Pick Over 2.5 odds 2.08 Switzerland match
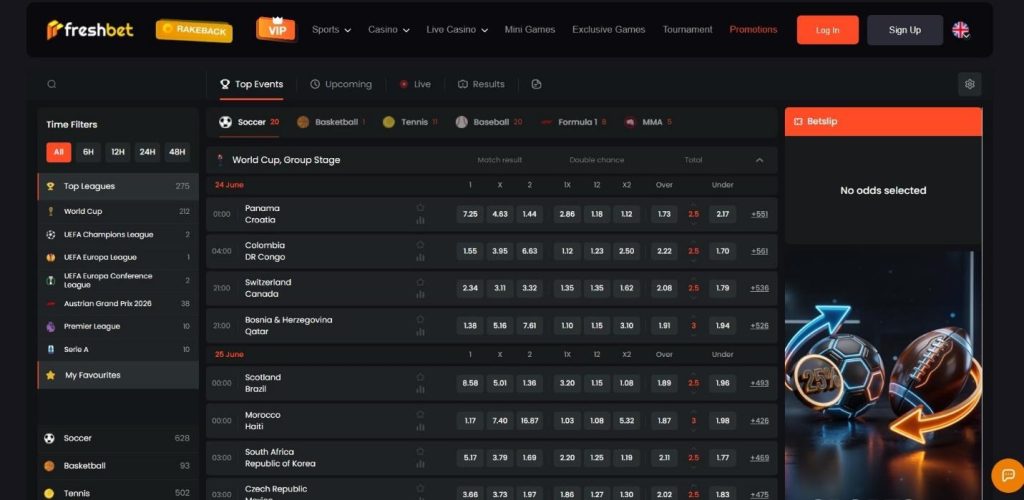 [x=664, y=288]
